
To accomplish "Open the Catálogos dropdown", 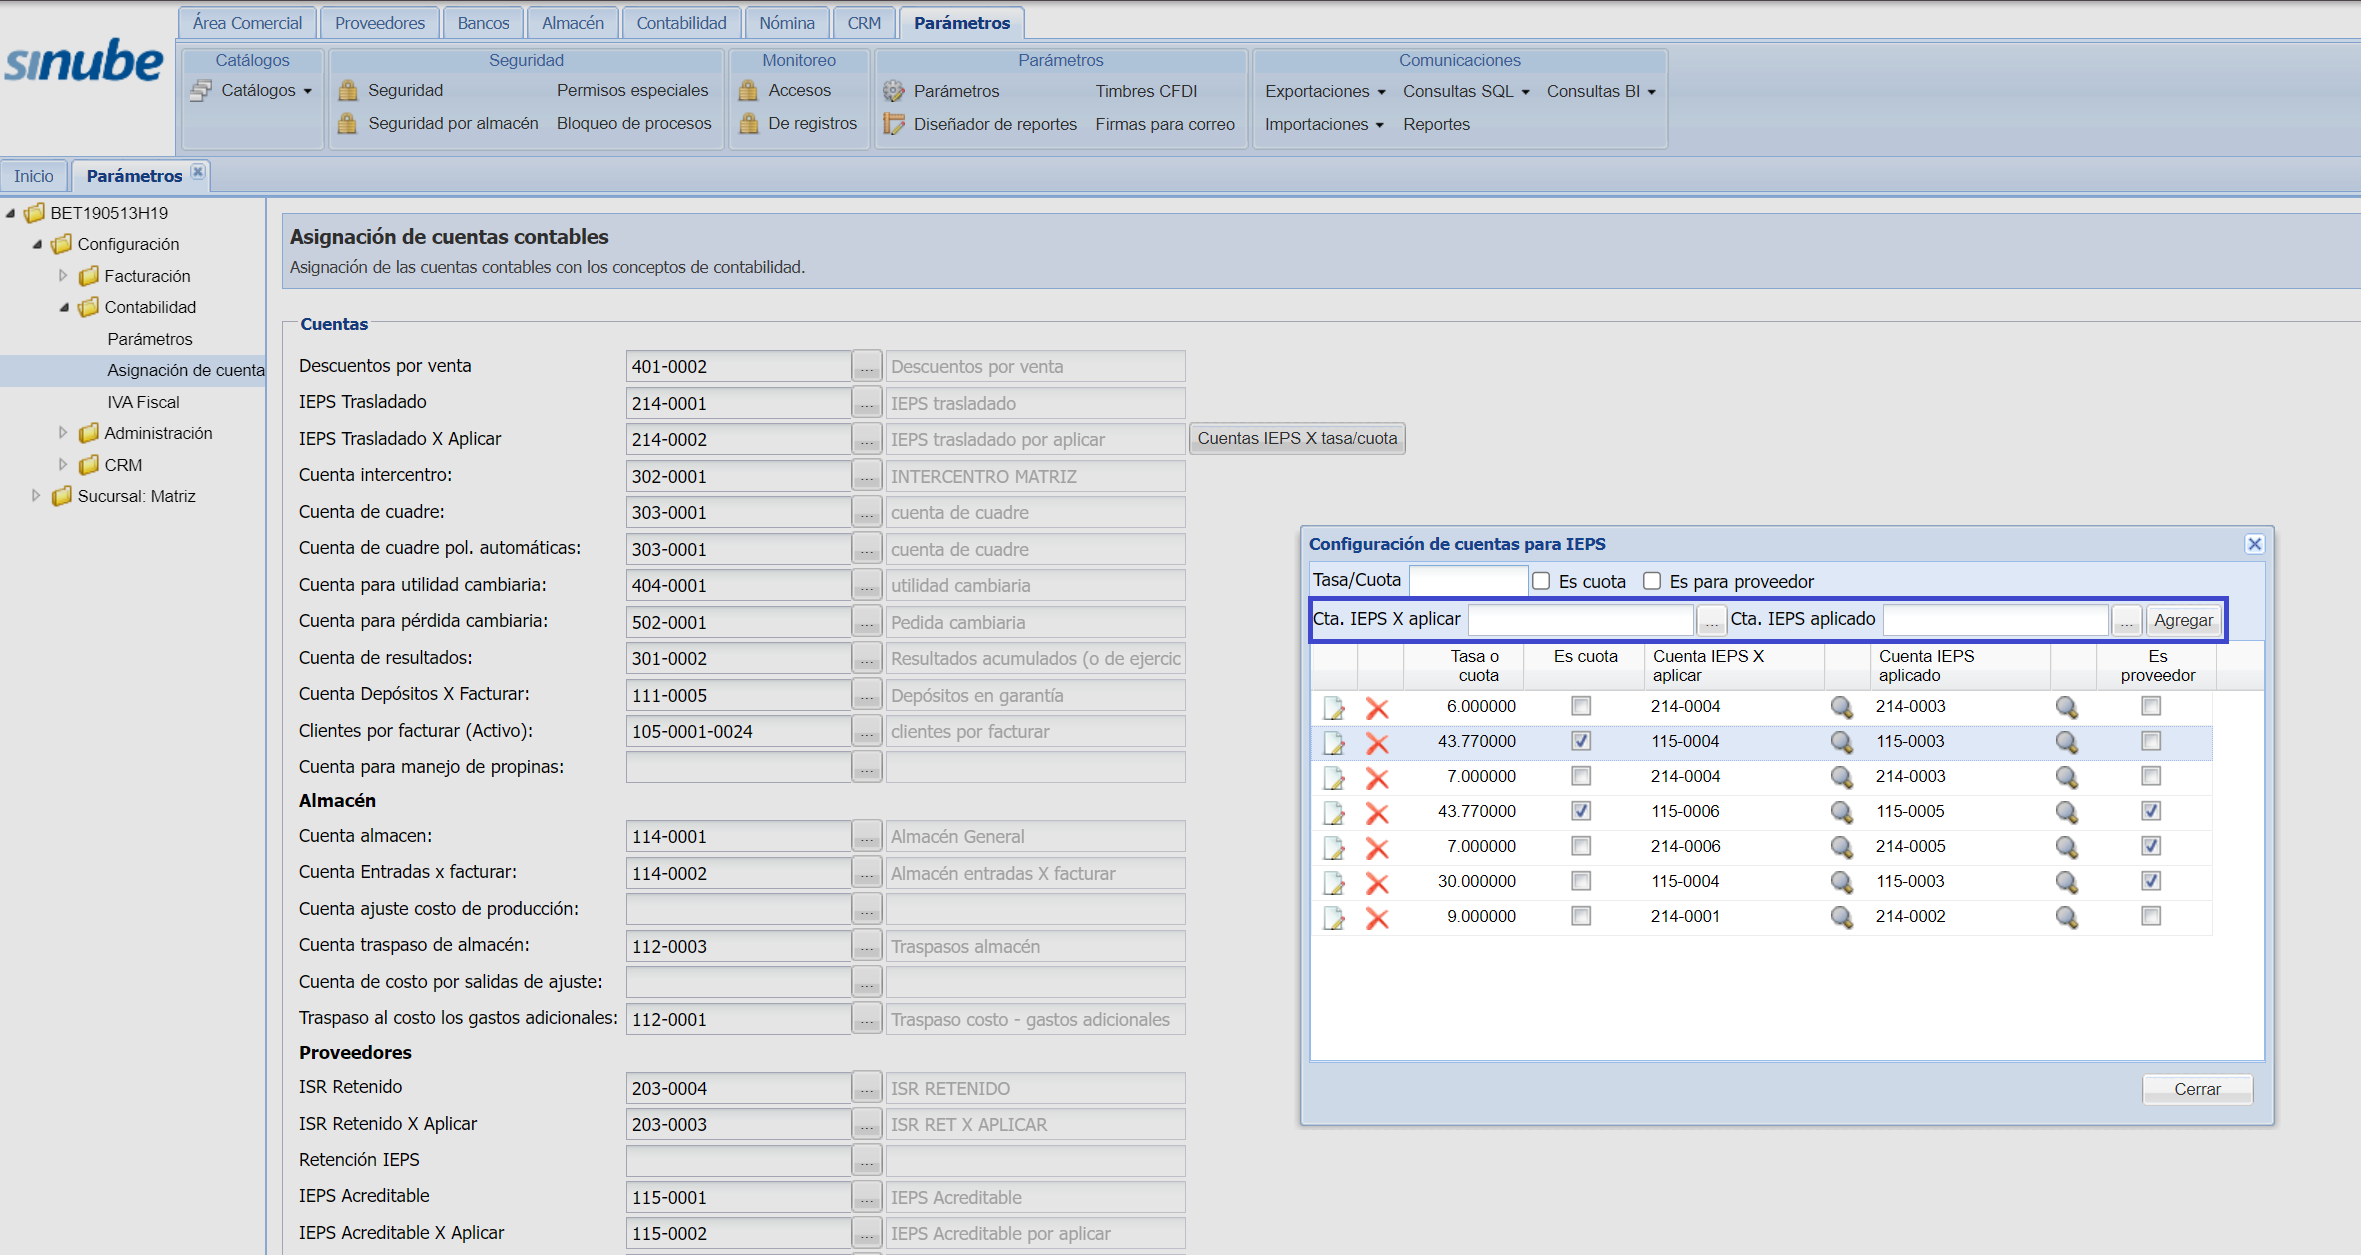I will pyautogui.click(x=266, y=90).
